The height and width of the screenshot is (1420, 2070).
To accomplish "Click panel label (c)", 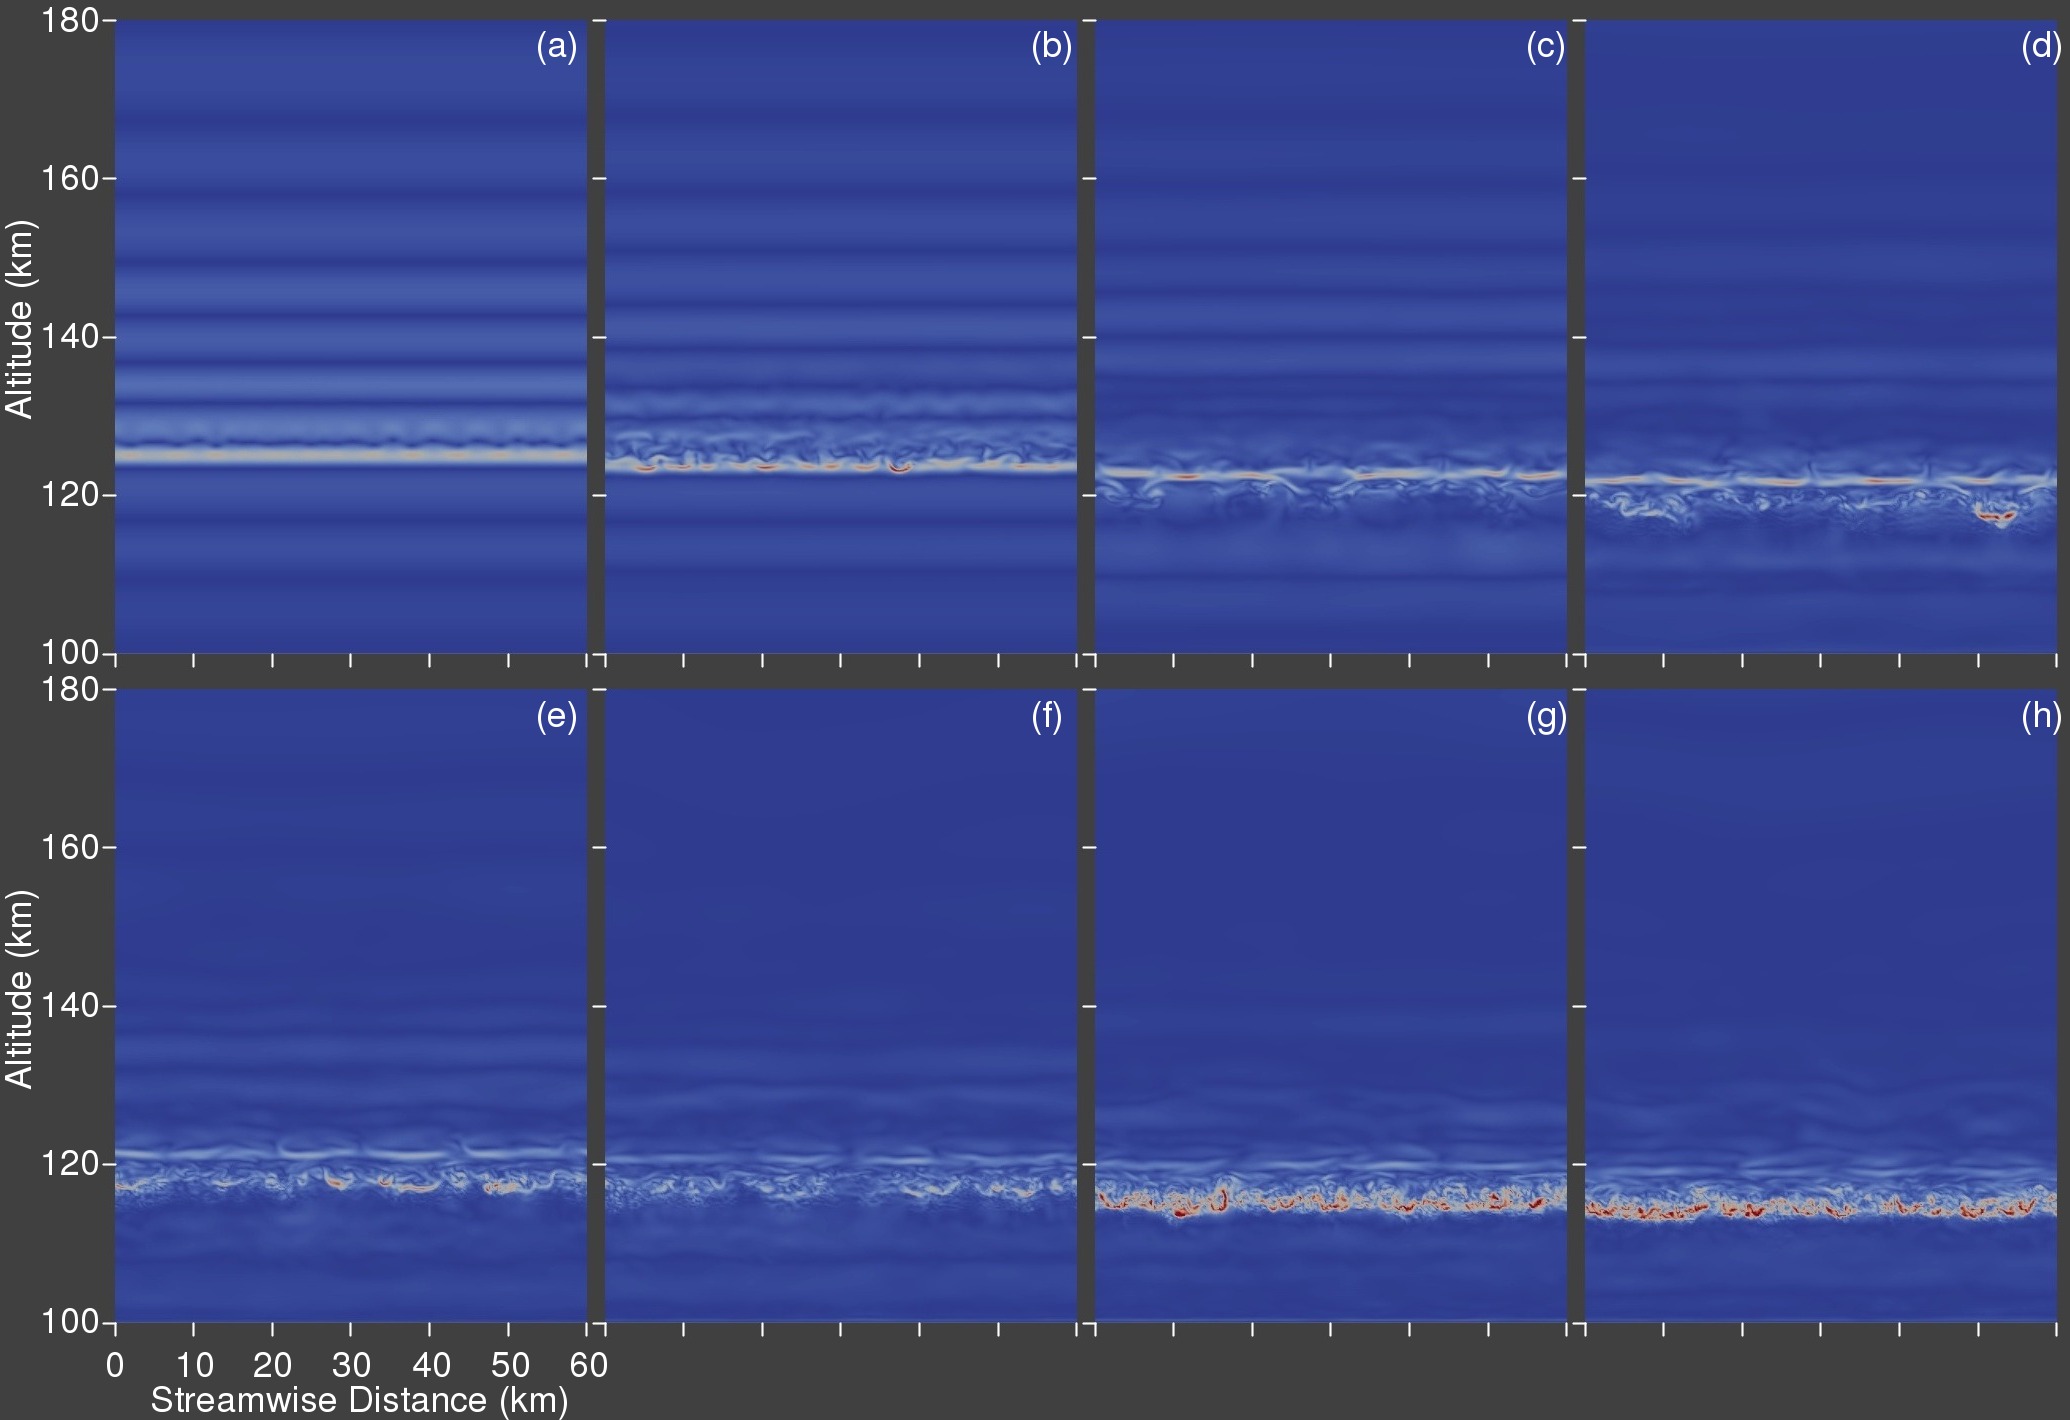I will pyautogui.click(x=1545, y=46).
